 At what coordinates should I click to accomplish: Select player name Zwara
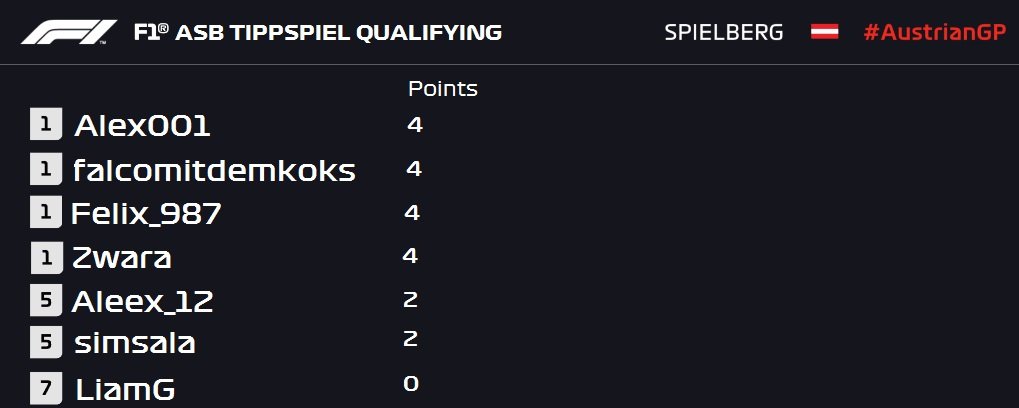pyautogui.click(x=122, y=258)
